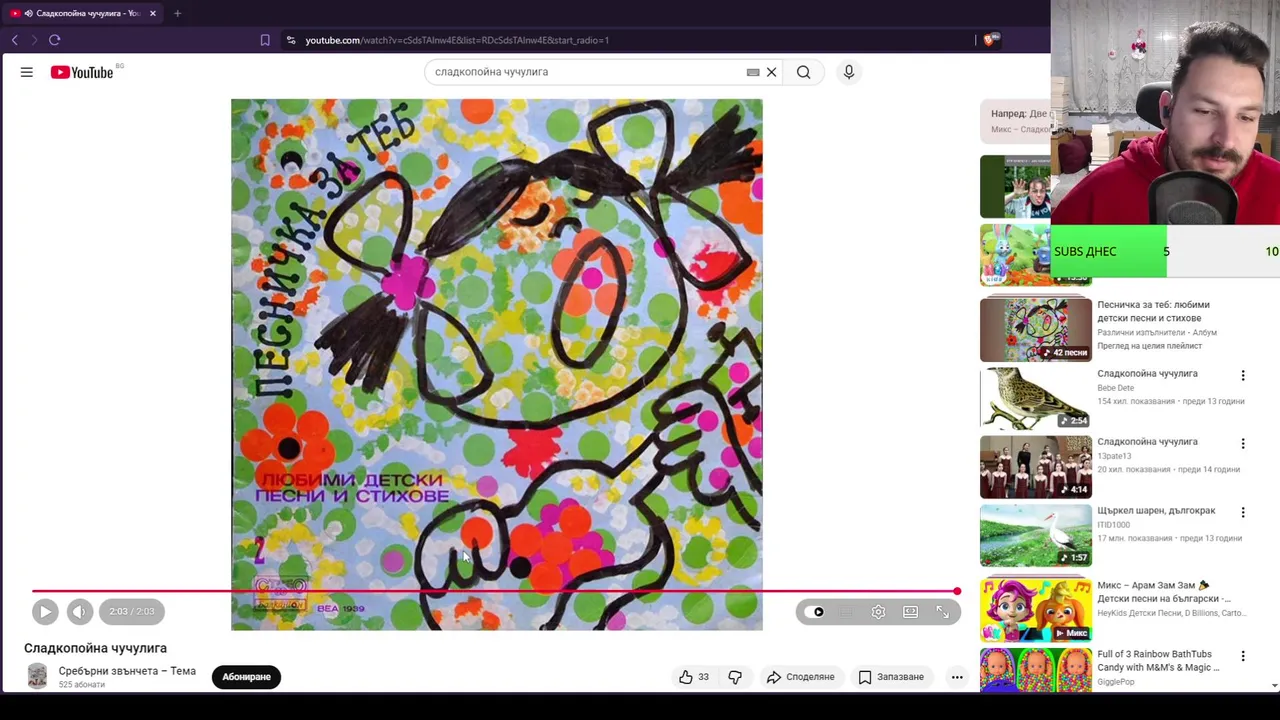Close the Сладкопойна чучулига browser tab

[153, 13]
